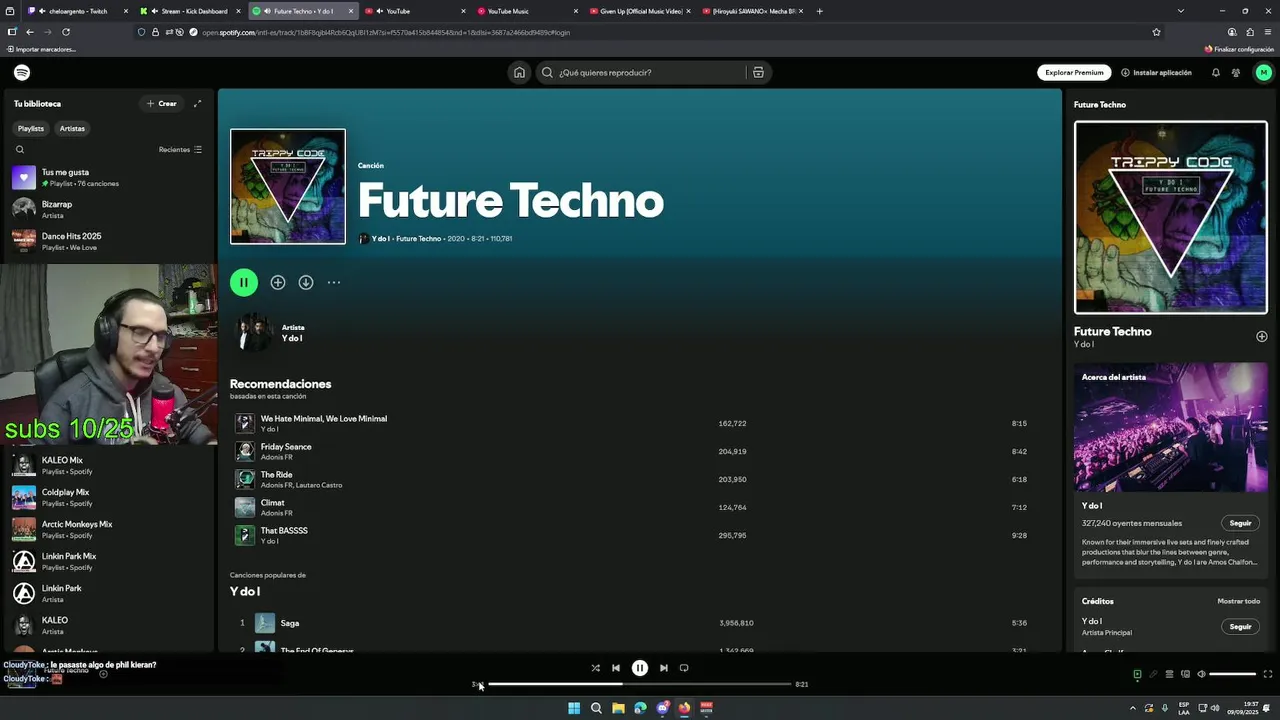Click the Future Techno album cover thumbnail
Image resolution: width=1280 pixels, height=720 pixels.
288,186
